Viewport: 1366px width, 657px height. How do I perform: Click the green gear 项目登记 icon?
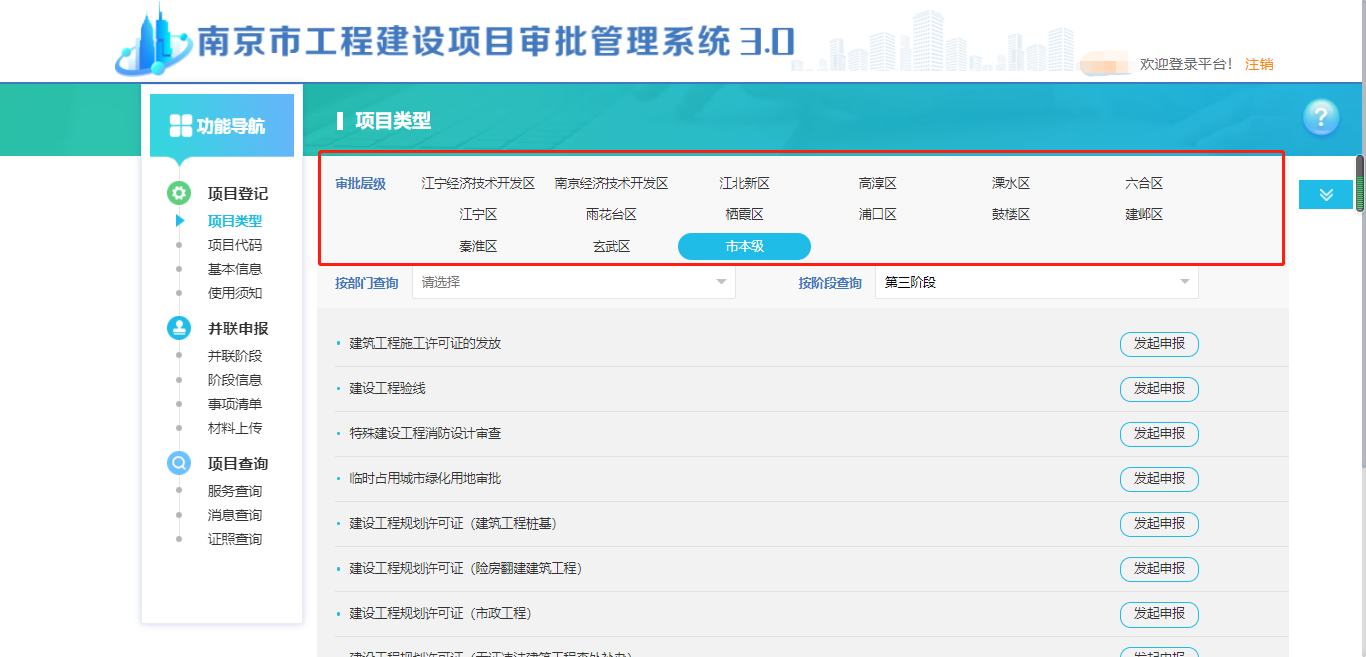pyautogui.click(x=179, y=193)
